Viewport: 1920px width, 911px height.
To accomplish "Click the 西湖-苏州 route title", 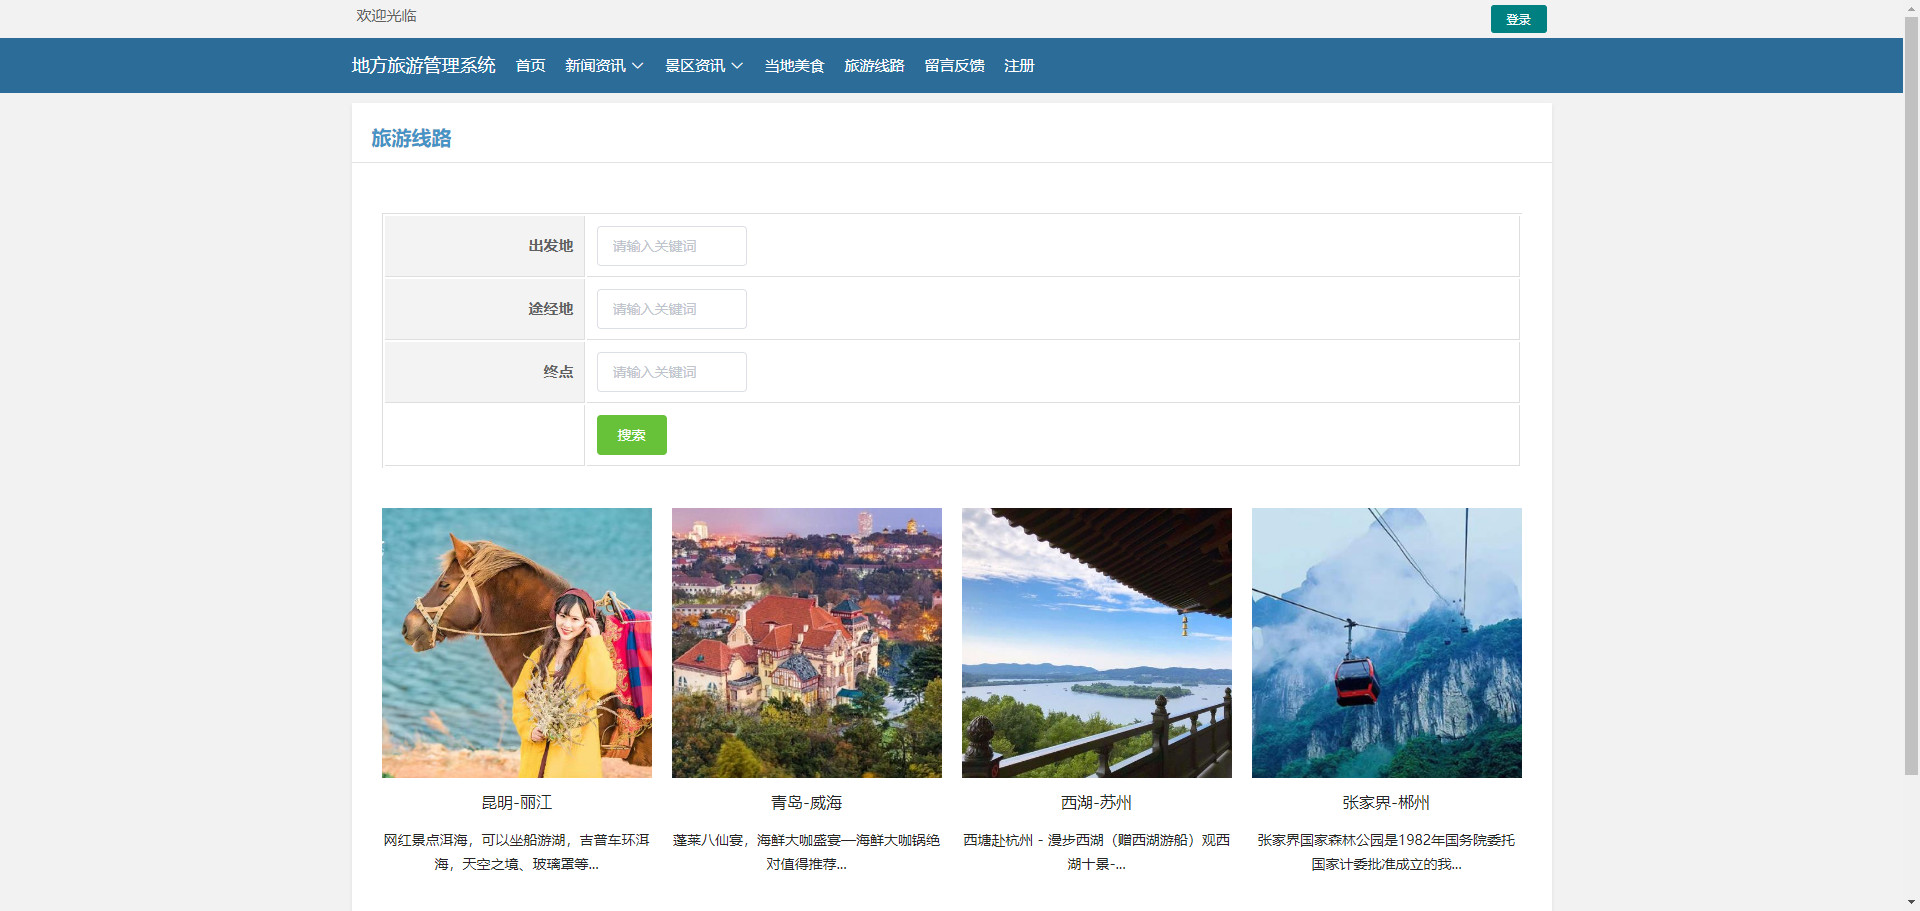I will click(1097, 803).
